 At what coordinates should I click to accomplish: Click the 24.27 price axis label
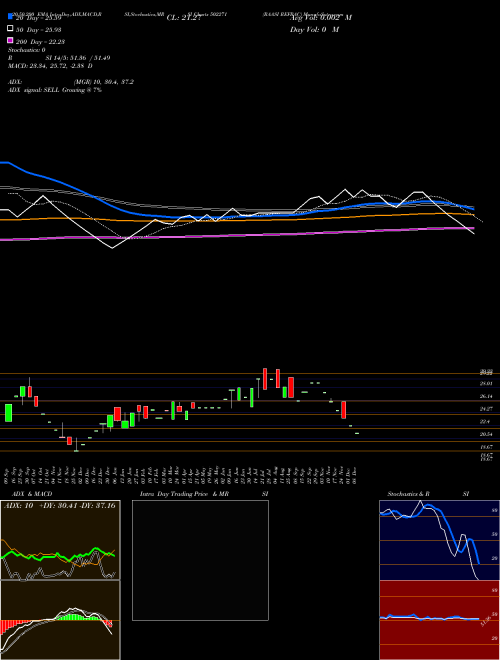click(x=486, y=409)
